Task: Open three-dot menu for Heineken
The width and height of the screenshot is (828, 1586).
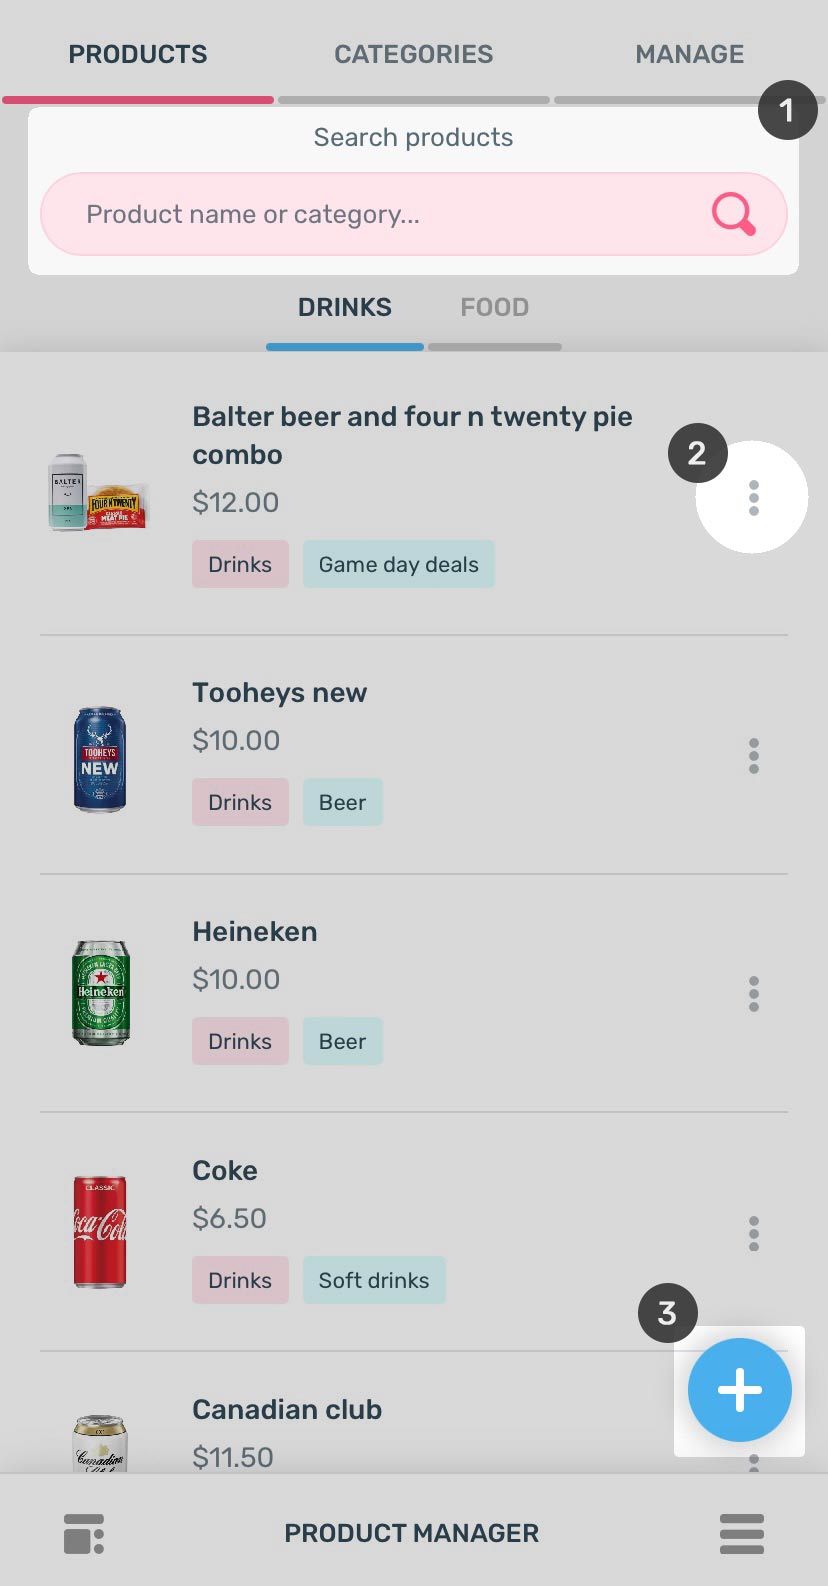Action: coord(753,994)
